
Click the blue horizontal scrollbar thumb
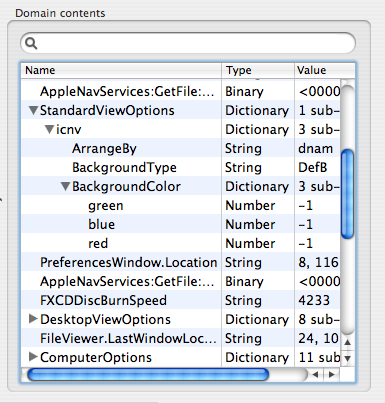coord(148,375)
